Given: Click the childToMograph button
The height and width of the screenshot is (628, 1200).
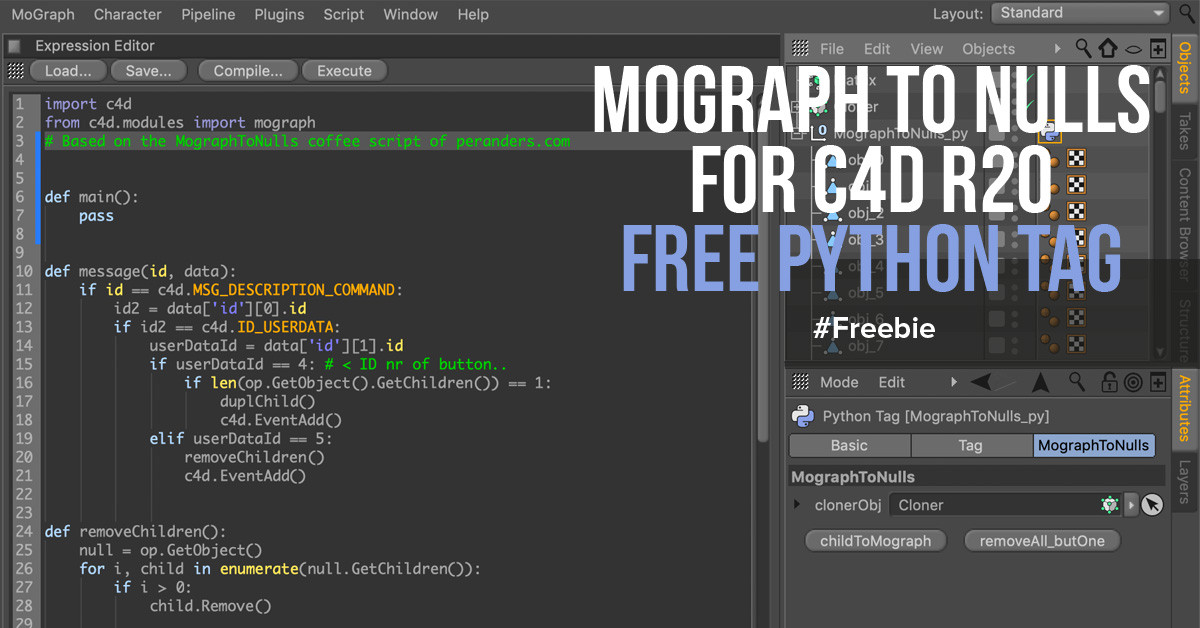Looking at the screenshot, I should pos(876,541).
